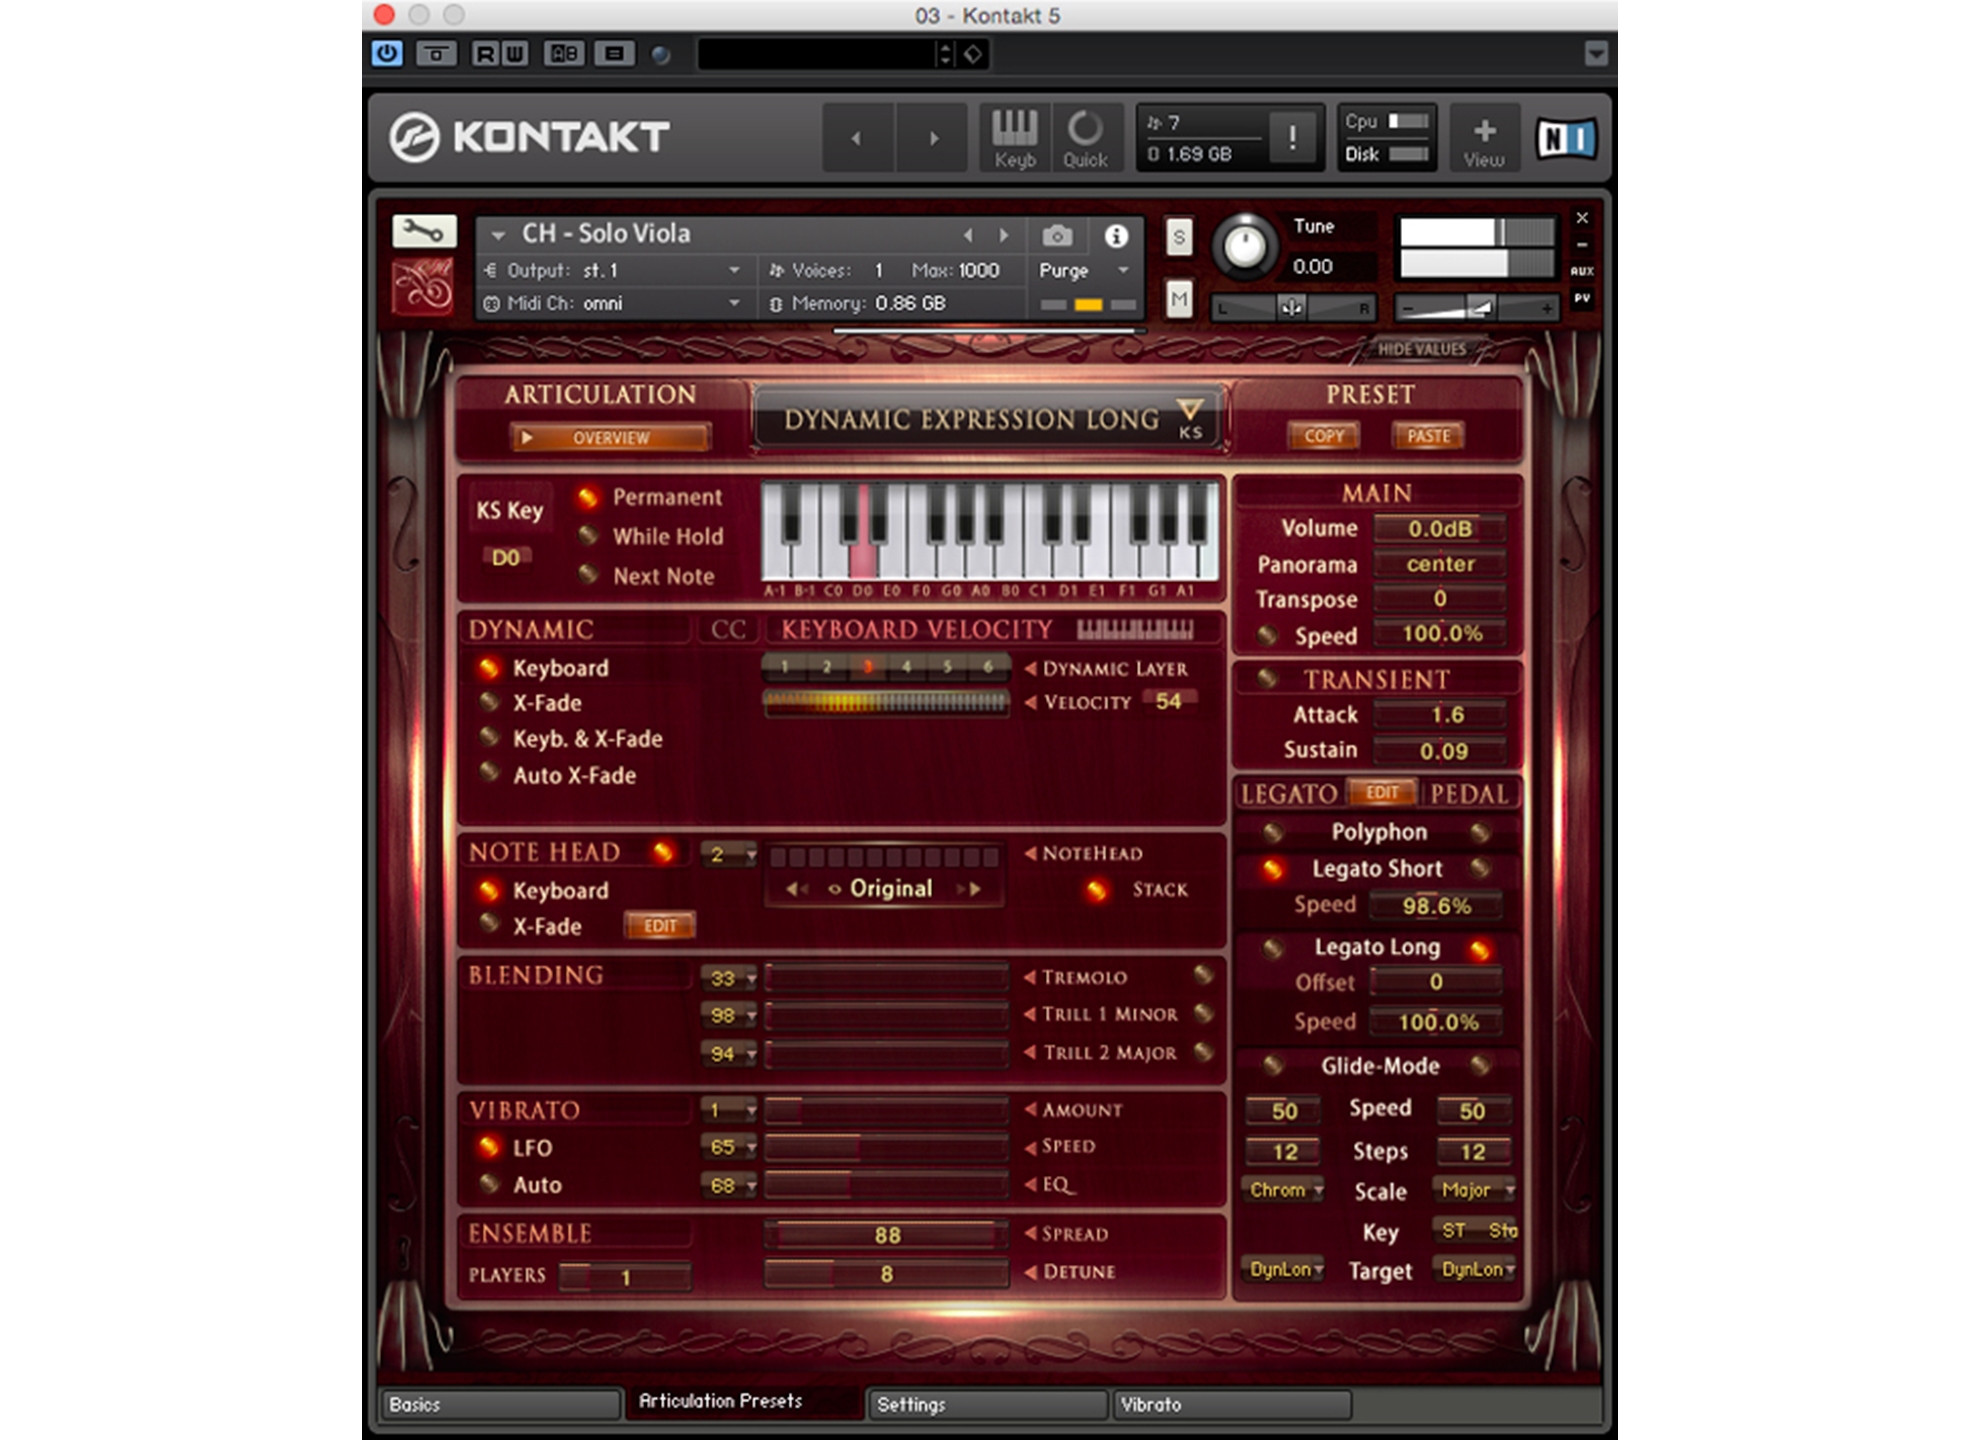This screenshot has width=1980, height=1440.
Task: Click the preset Paste button
Action: click(x=1428, y=436)
